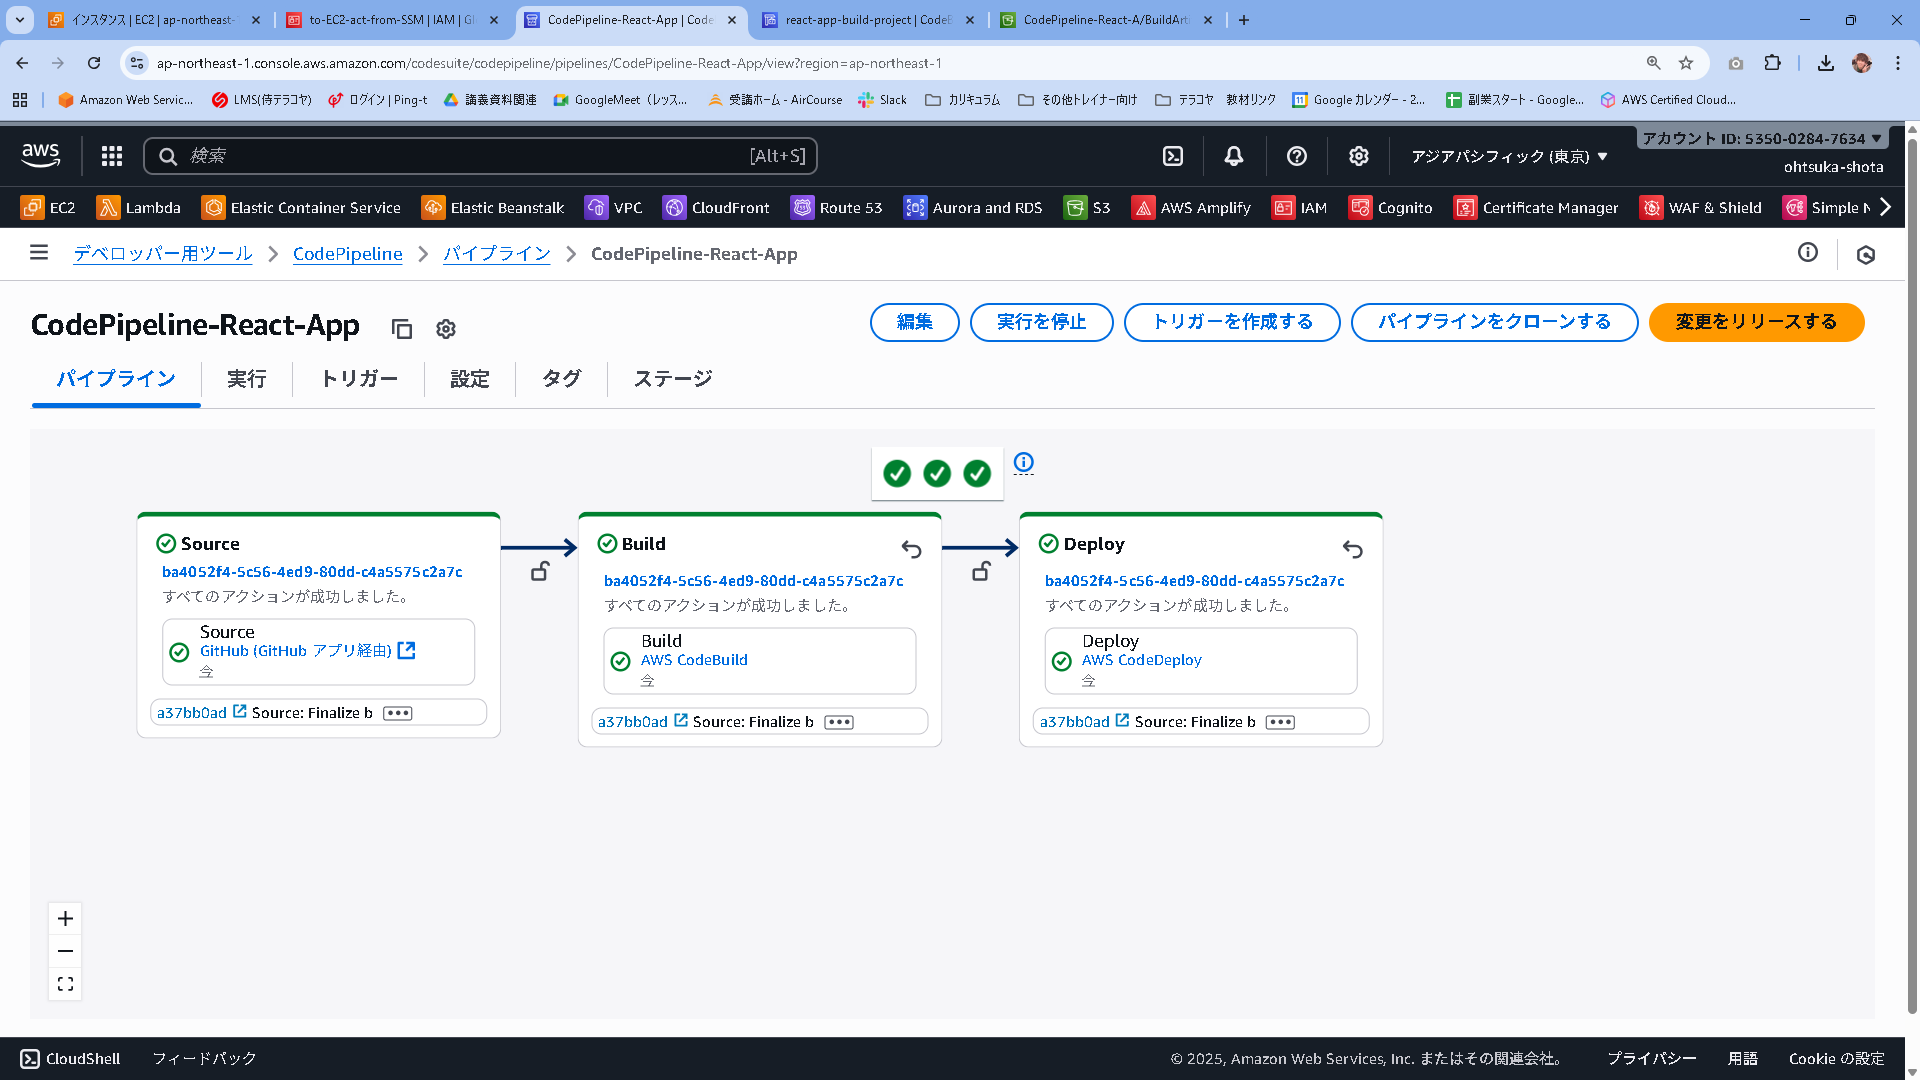This screenshot has height=1080, width=1920.
Task: Click the 変更をリリースする button
Action: 1756,322
